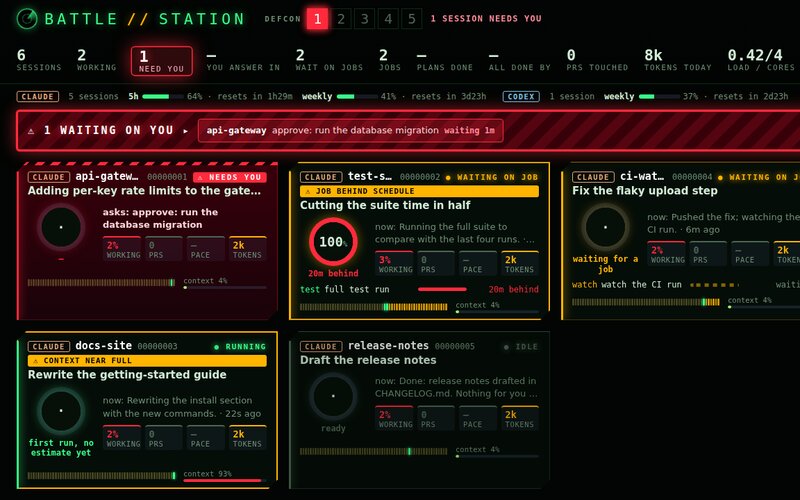Click Claude 5h usage bar at 64%
Screen dimensions: 800x500
tap(163, 96)
